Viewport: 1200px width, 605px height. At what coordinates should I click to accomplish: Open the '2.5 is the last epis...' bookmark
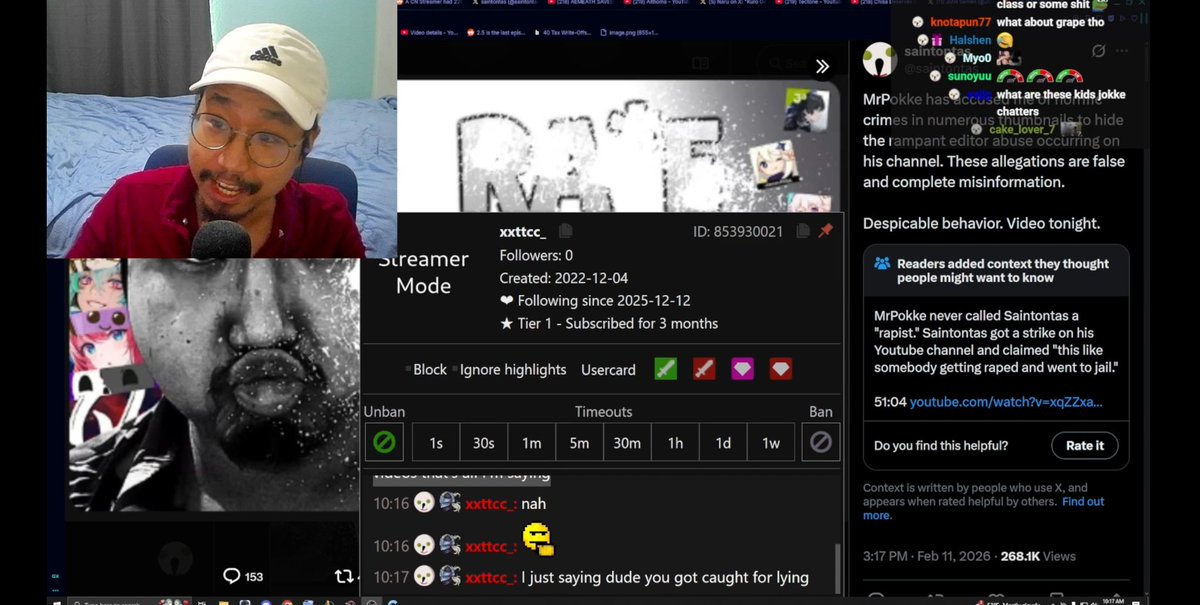[x=496, y=32]
